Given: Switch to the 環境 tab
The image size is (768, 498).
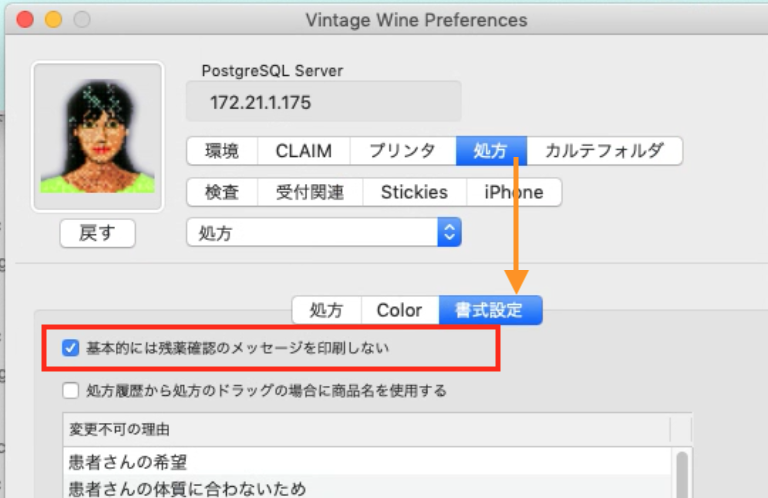Looking at the screenshot, I should (x=222, y=151).
